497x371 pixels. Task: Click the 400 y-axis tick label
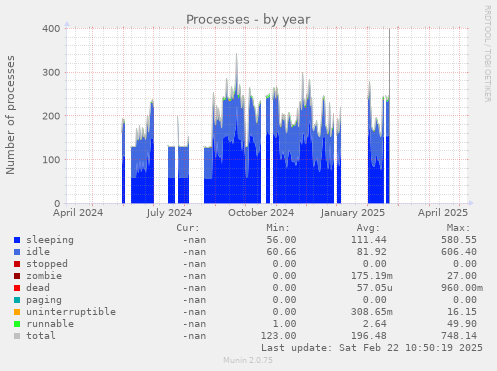[51, 29]
